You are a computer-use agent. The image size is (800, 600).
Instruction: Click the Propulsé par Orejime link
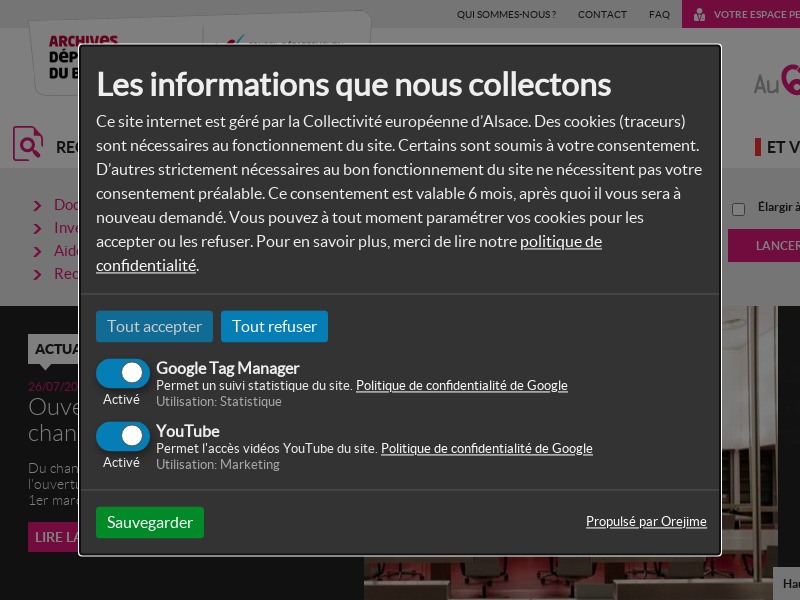pyautogui.click(x=646, y=521)
